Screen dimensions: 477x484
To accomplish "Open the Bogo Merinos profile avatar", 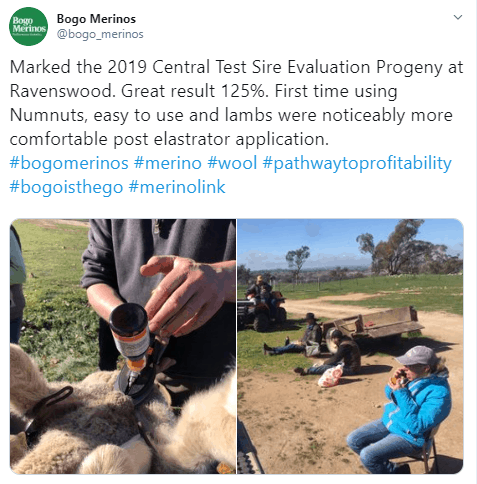I will coord(28,26).
